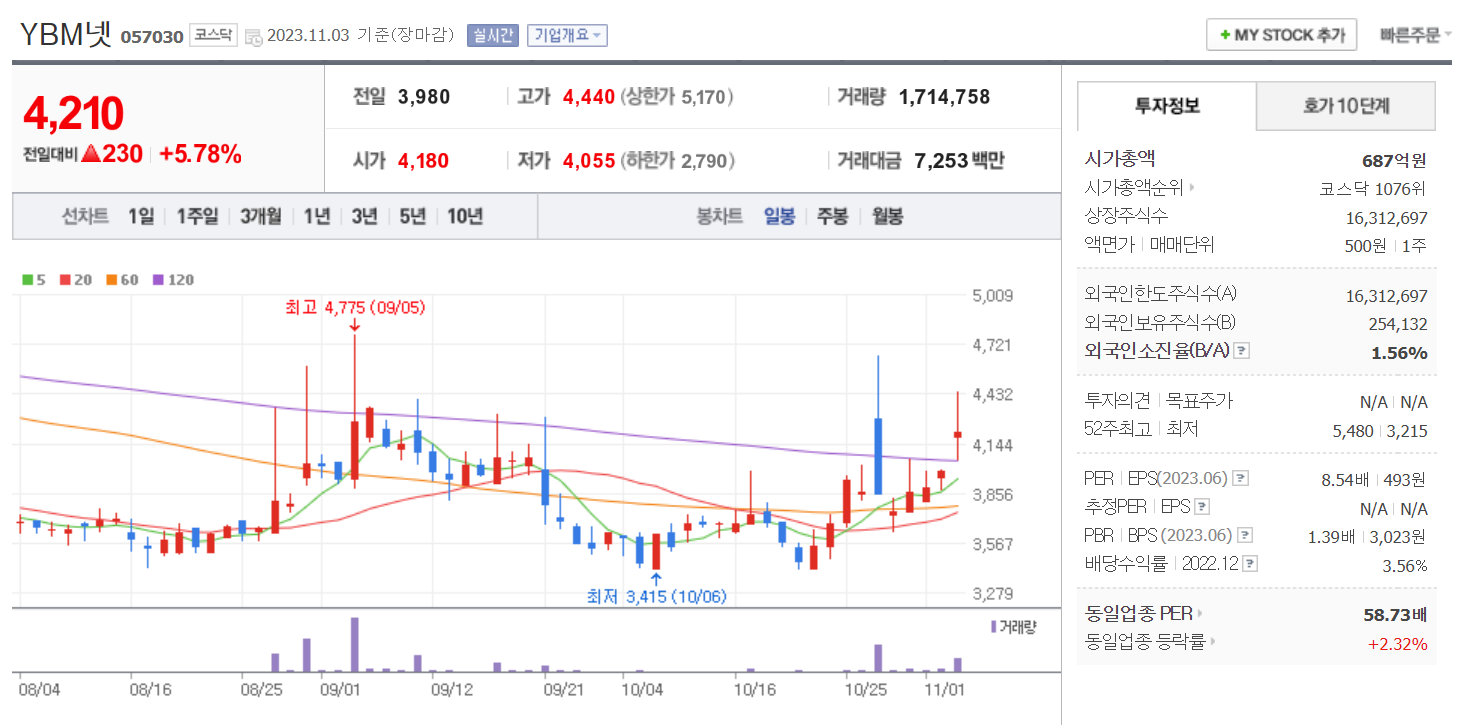Click the 실시간 realtime button
1460x725 pixels.
point(492,35)
